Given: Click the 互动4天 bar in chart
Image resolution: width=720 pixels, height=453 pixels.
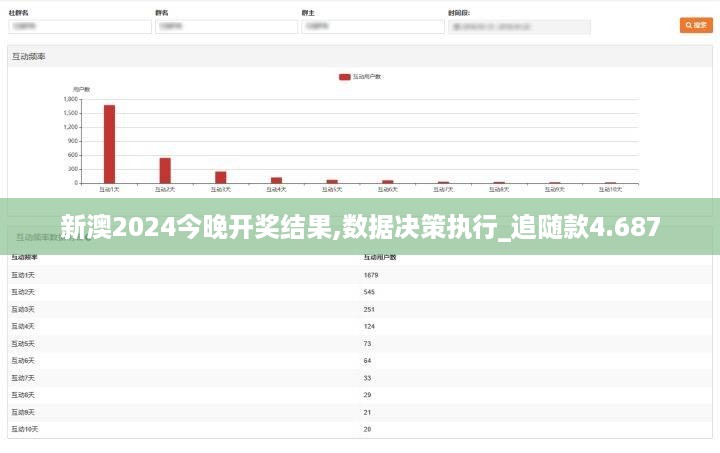Looking at the screenshot, I should (x=276, y=180).
